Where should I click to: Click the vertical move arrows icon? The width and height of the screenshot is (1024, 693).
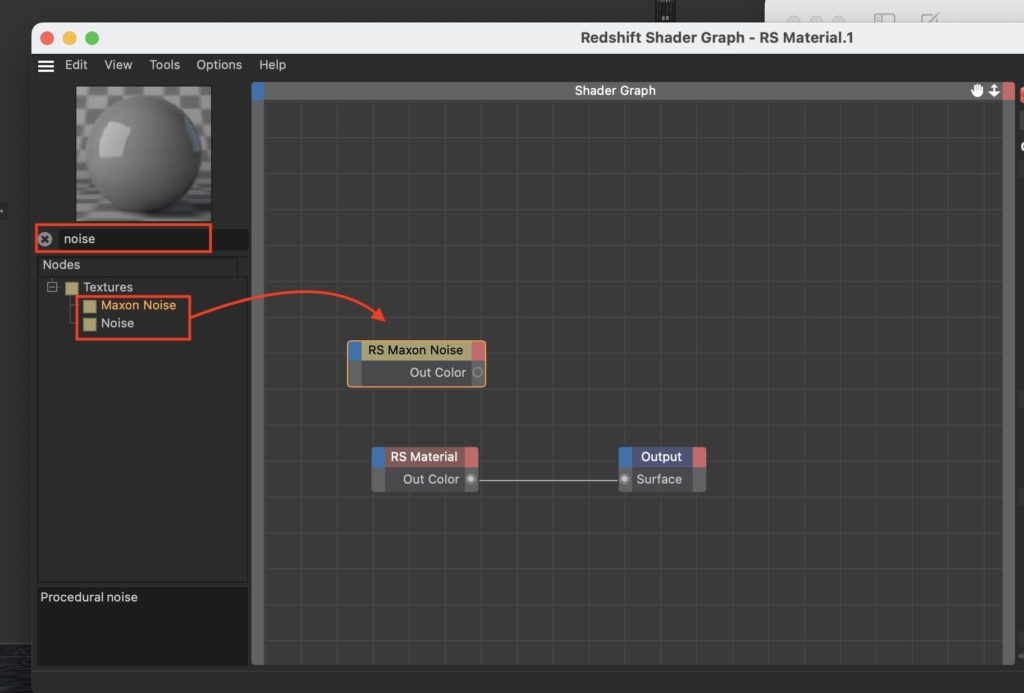[x=993, y=90]
